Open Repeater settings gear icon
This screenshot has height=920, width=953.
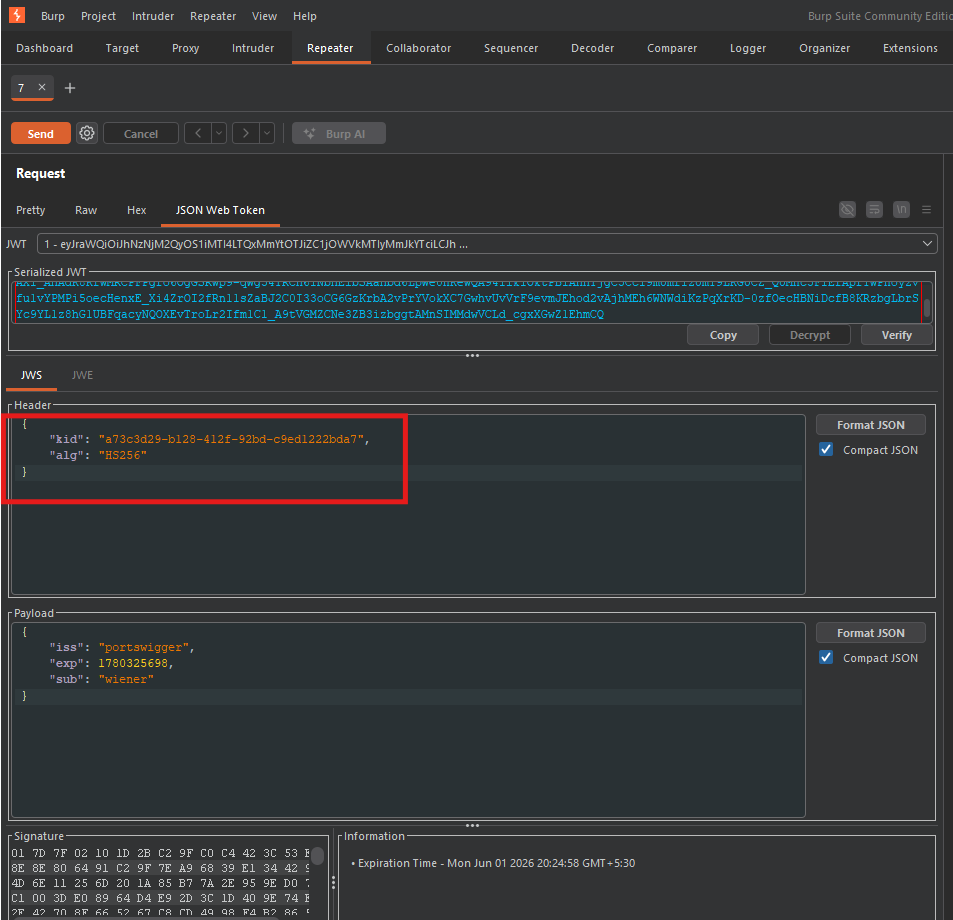(x=87, y=133)
